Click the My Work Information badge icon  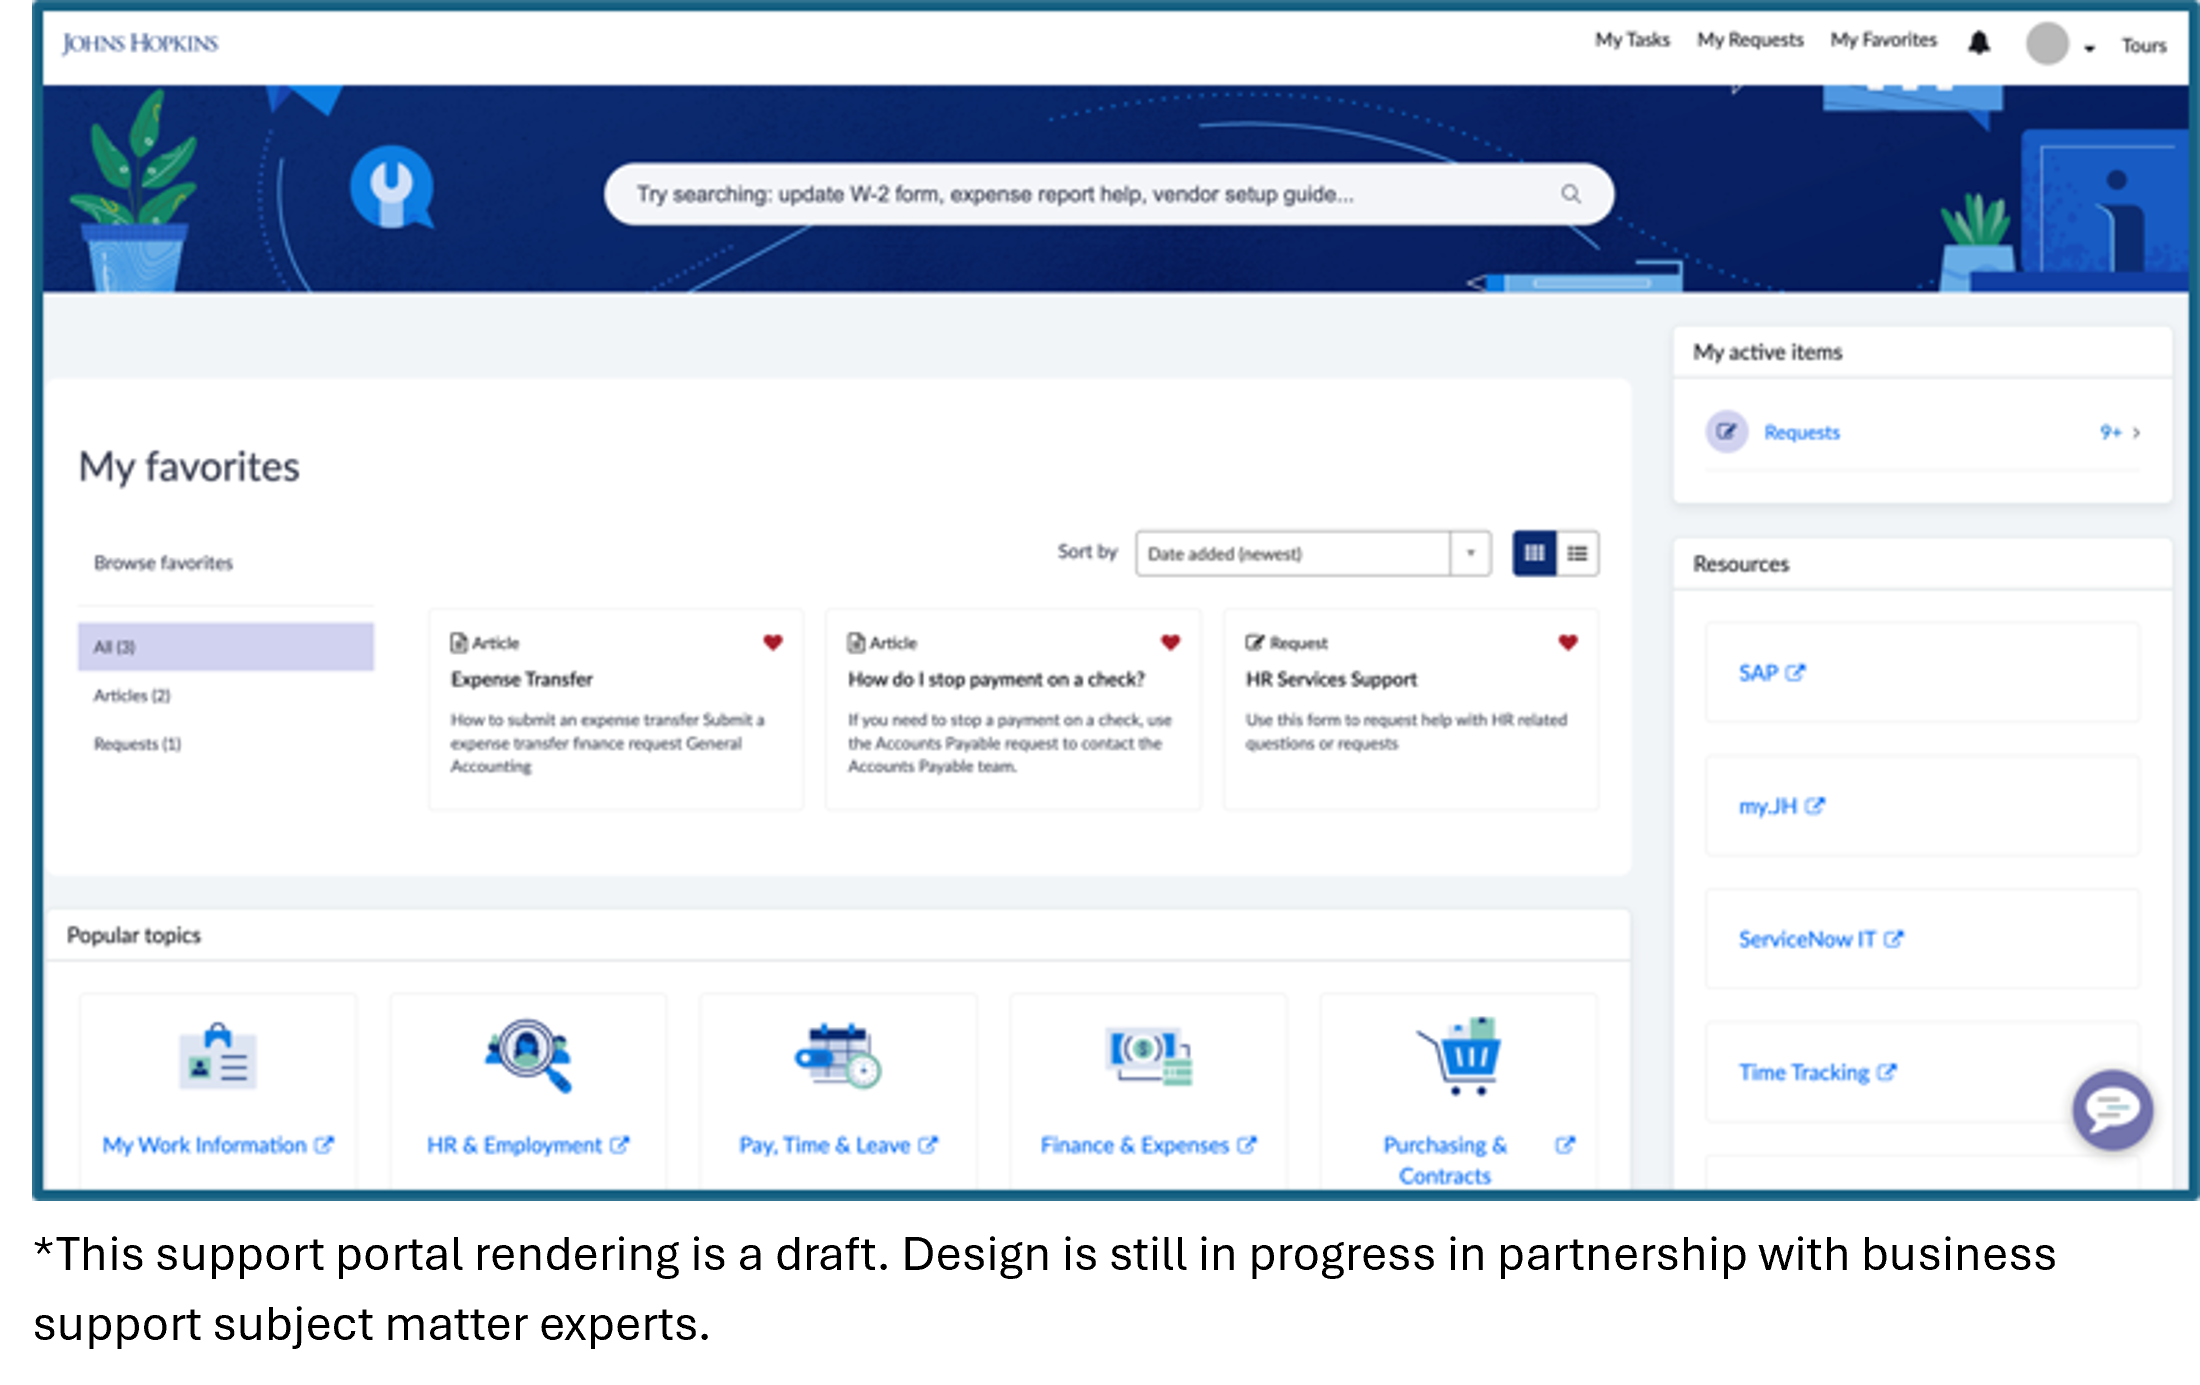click(218, 1055)
